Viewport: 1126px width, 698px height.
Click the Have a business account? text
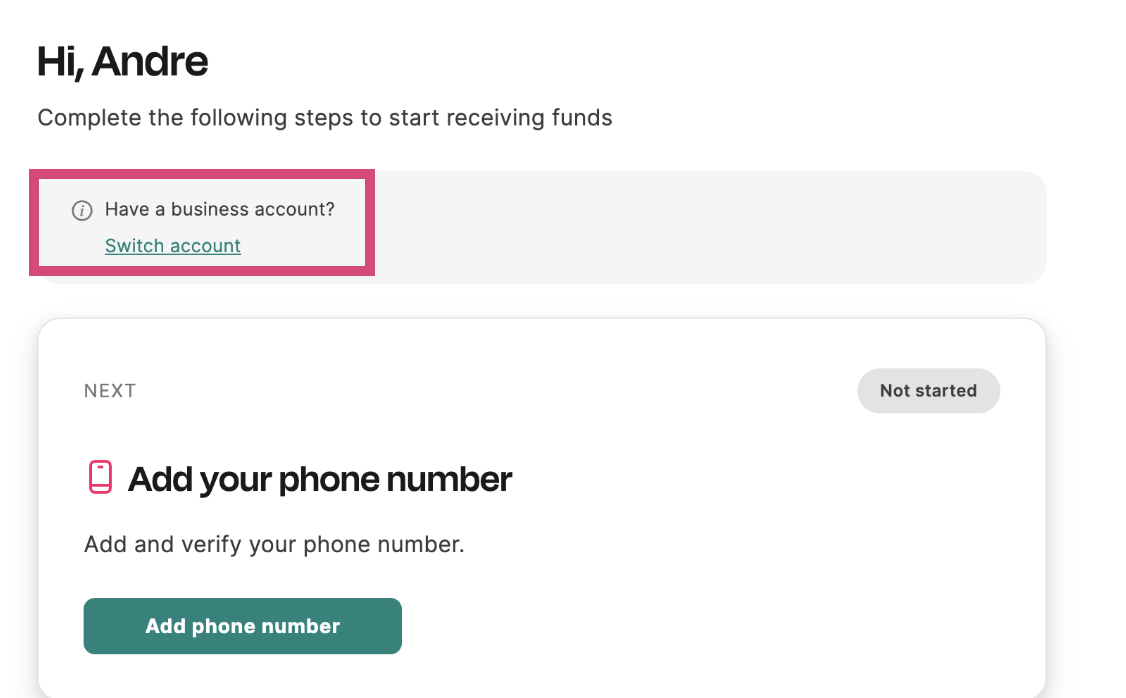(x=220, y=209)
